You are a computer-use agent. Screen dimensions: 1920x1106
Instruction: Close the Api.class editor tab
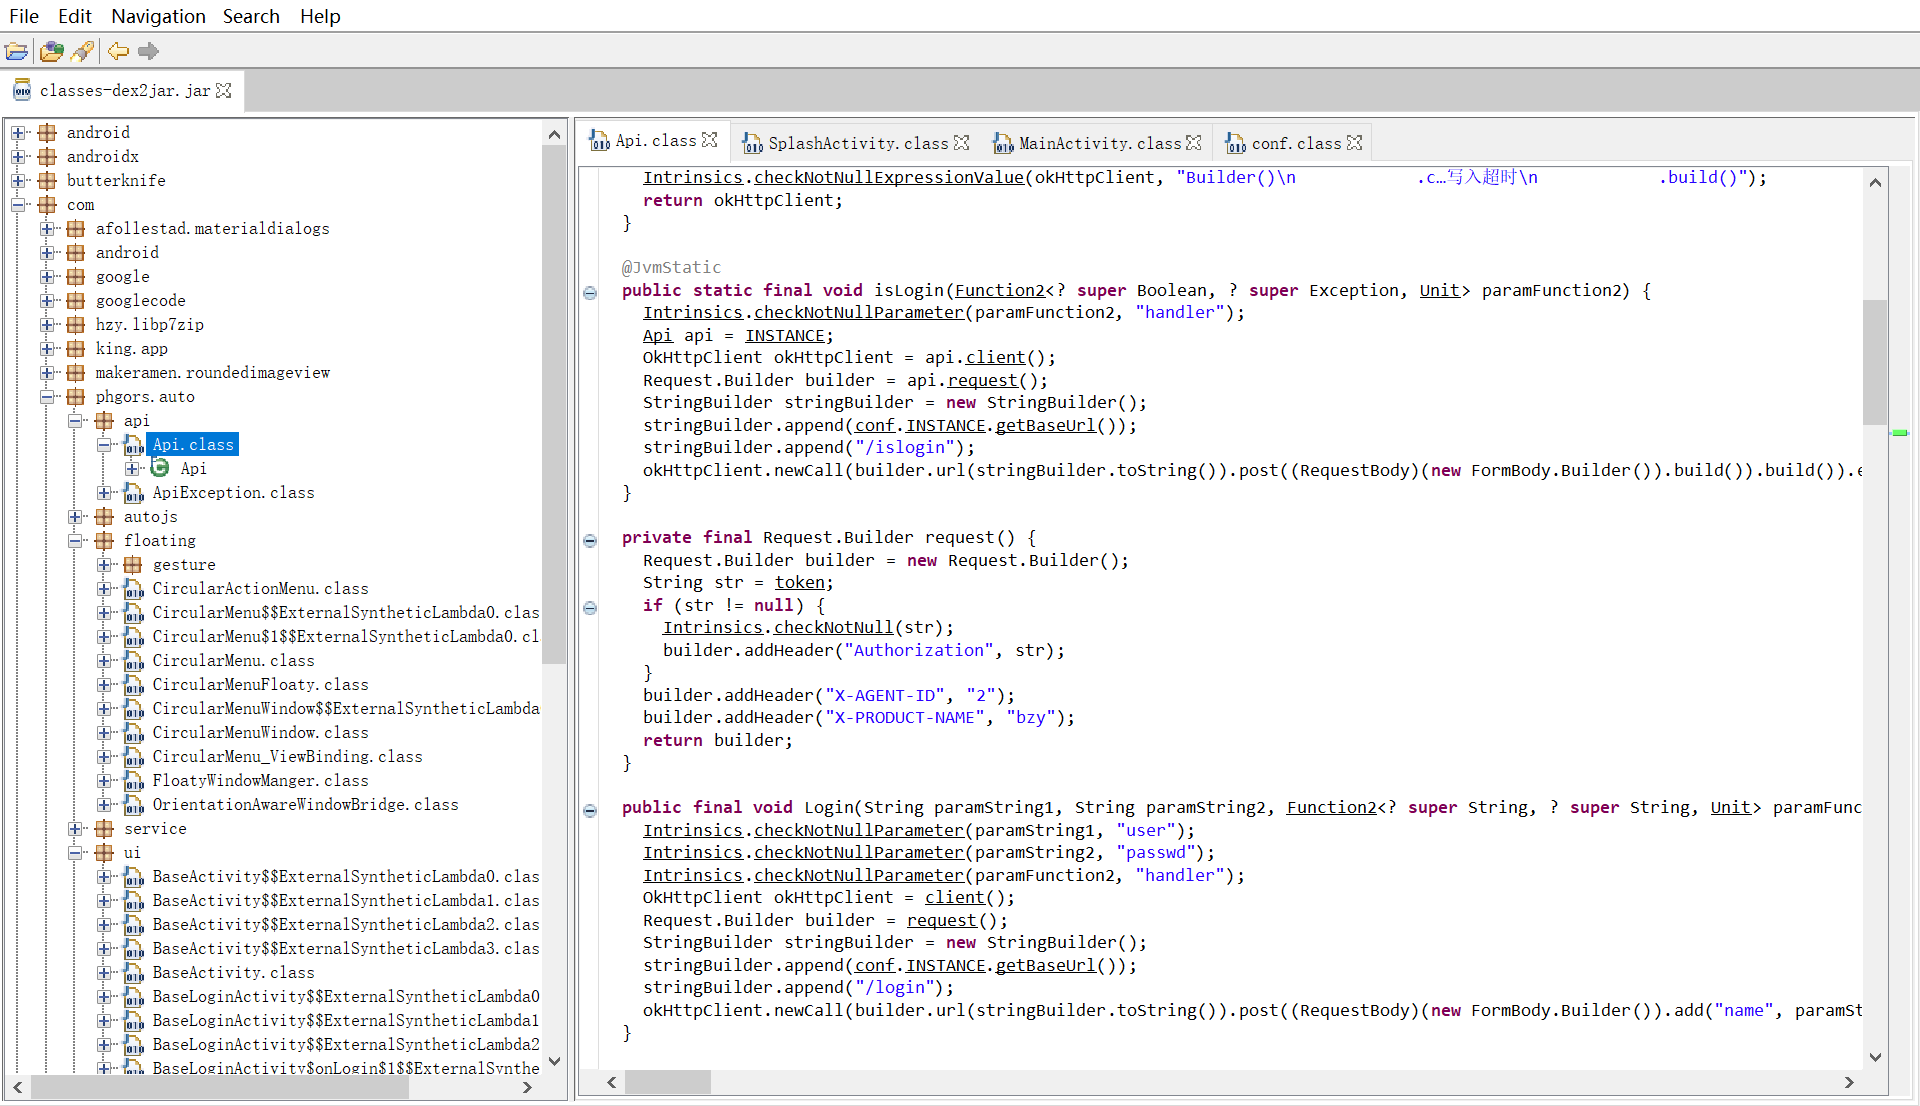[710, 140]
